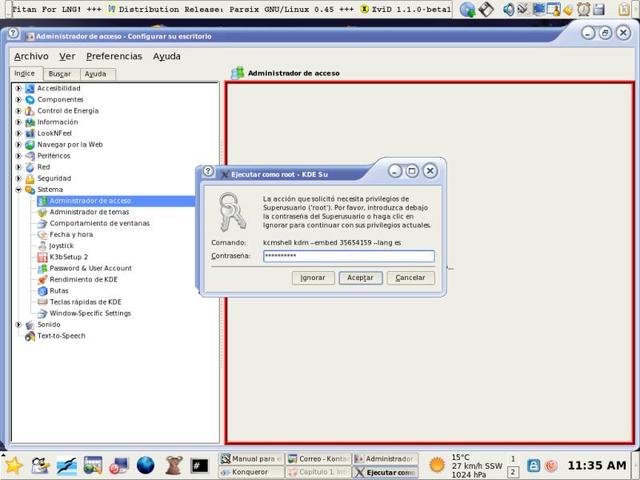Click the K3bSetup 2 icon
Viewport: 640px width, 480px height.
coord(42,257)
